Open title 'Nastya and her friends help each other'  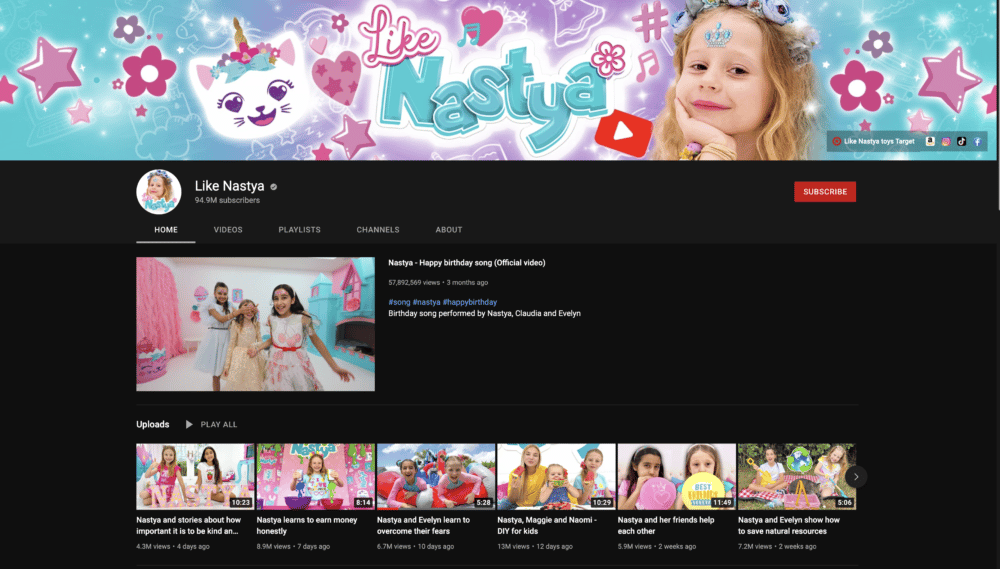666,526
